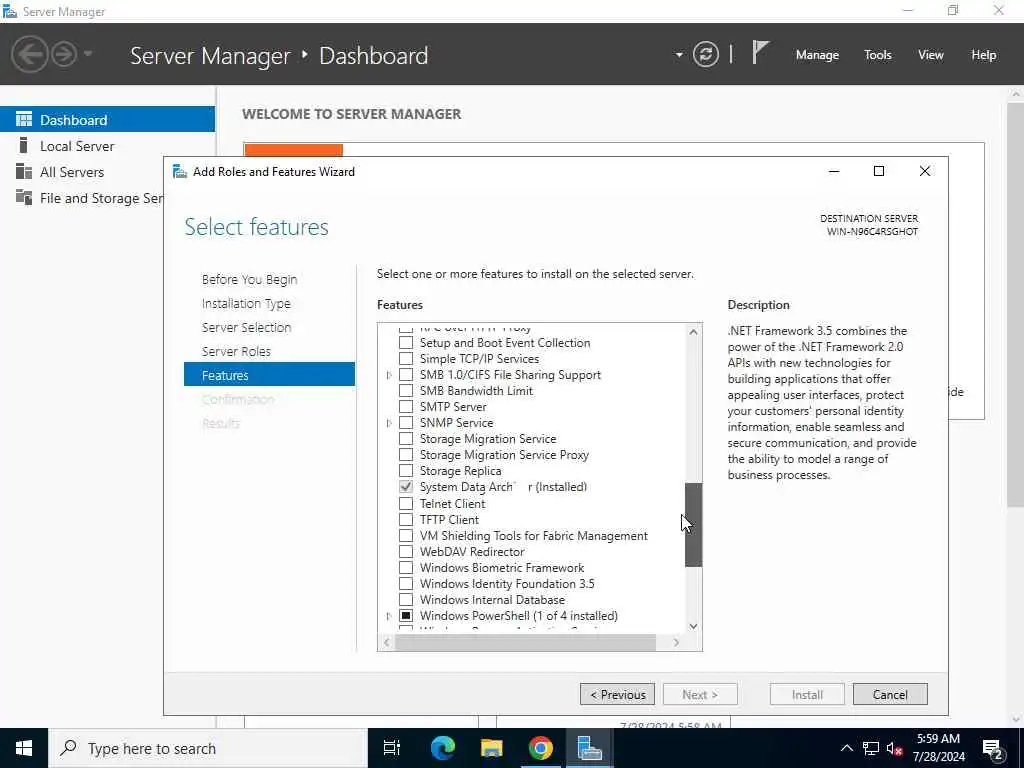Click features vertical scrollbar thumb
This screenshot has height=768, width=1024.
[694, 525]
